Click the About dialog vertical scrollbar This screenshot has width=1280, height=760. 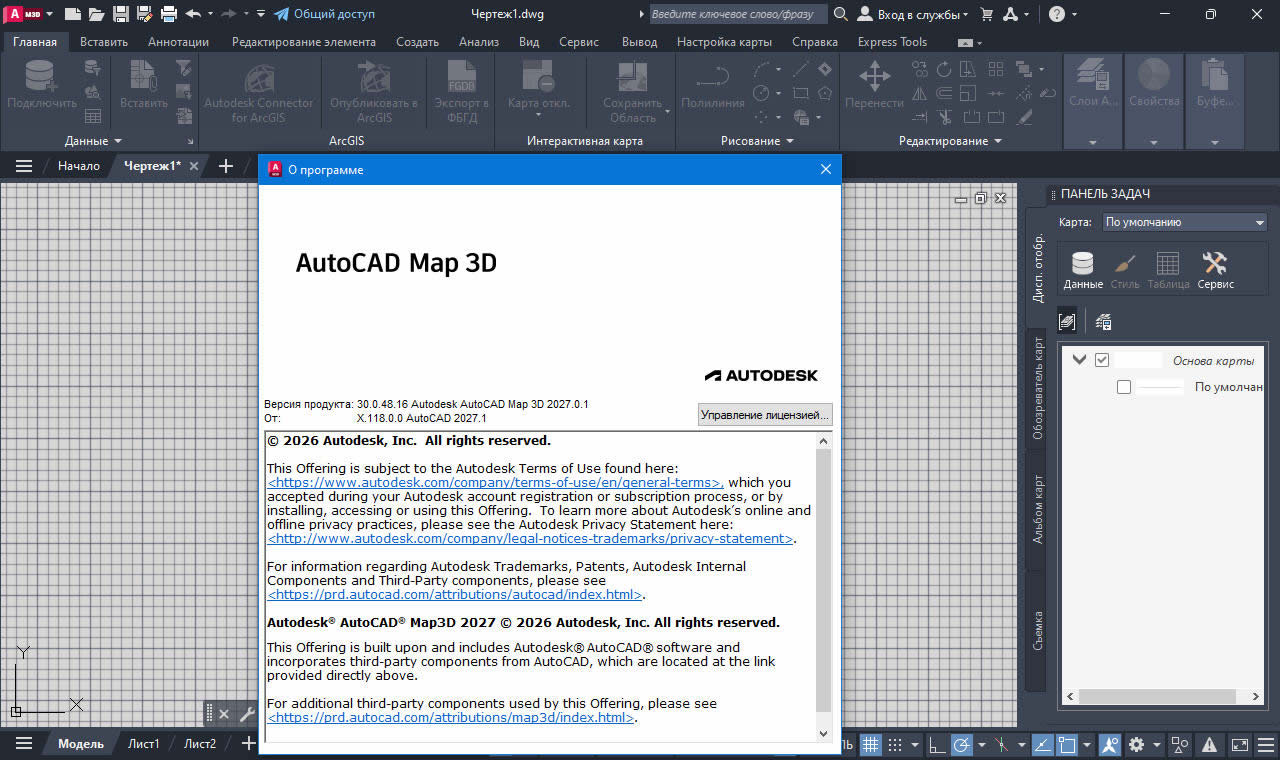coord(824,587)
